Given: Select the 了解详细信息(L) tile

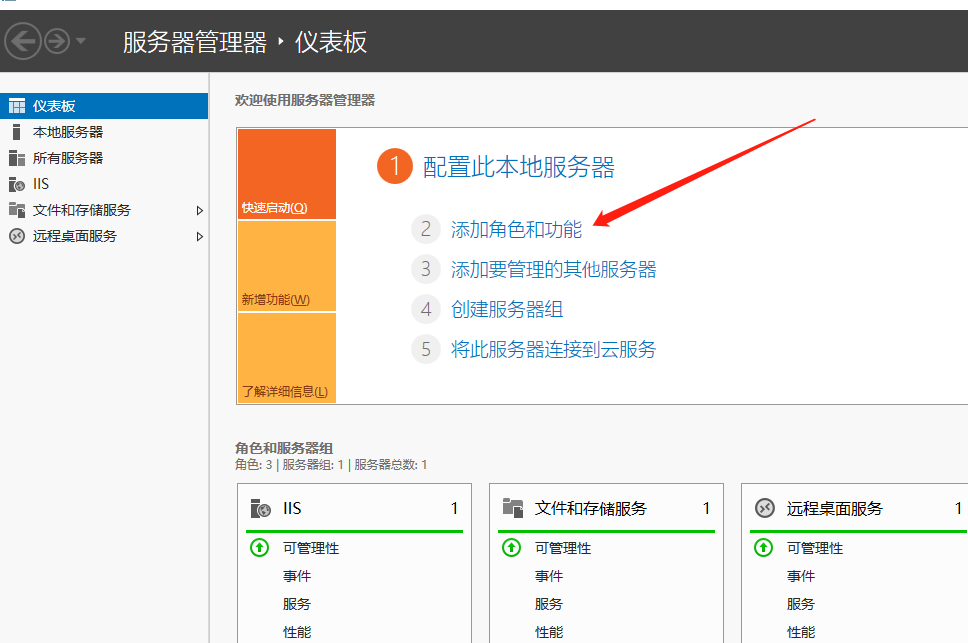Looking at the screenshot, I should [287, 358].
